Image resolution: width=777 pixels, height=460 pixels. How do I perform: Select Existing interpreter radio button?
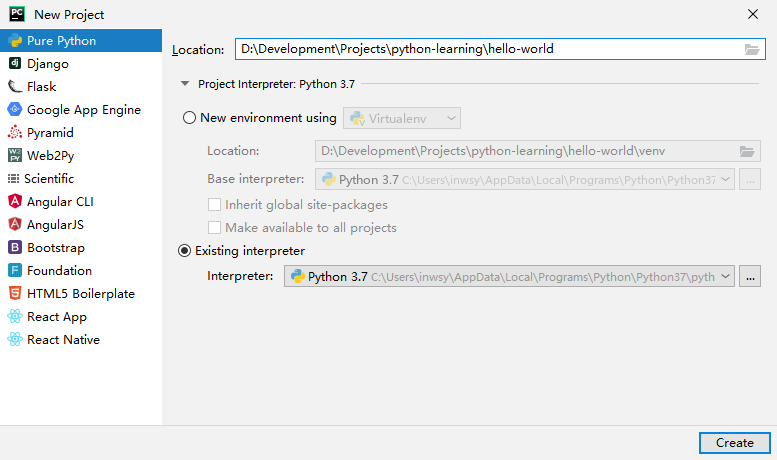184,251
